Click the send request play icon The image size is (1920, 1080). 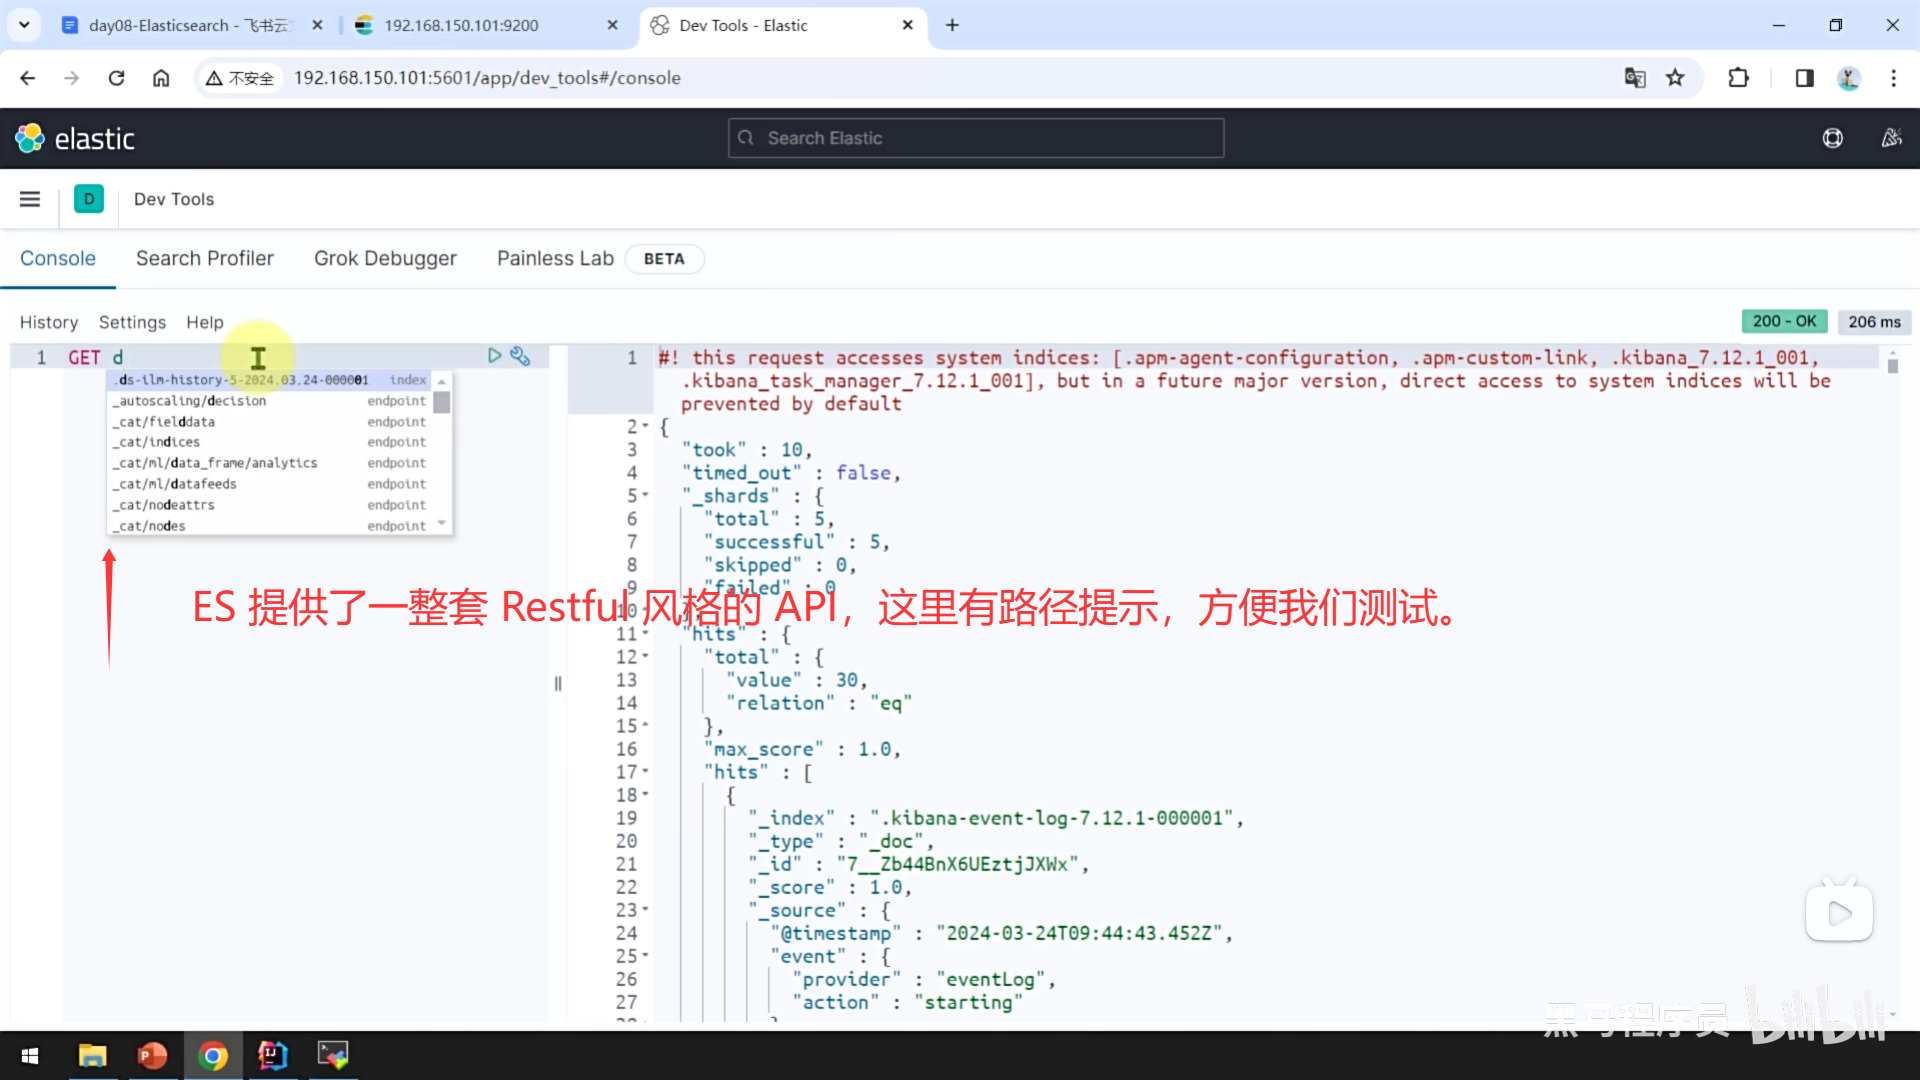494,356
